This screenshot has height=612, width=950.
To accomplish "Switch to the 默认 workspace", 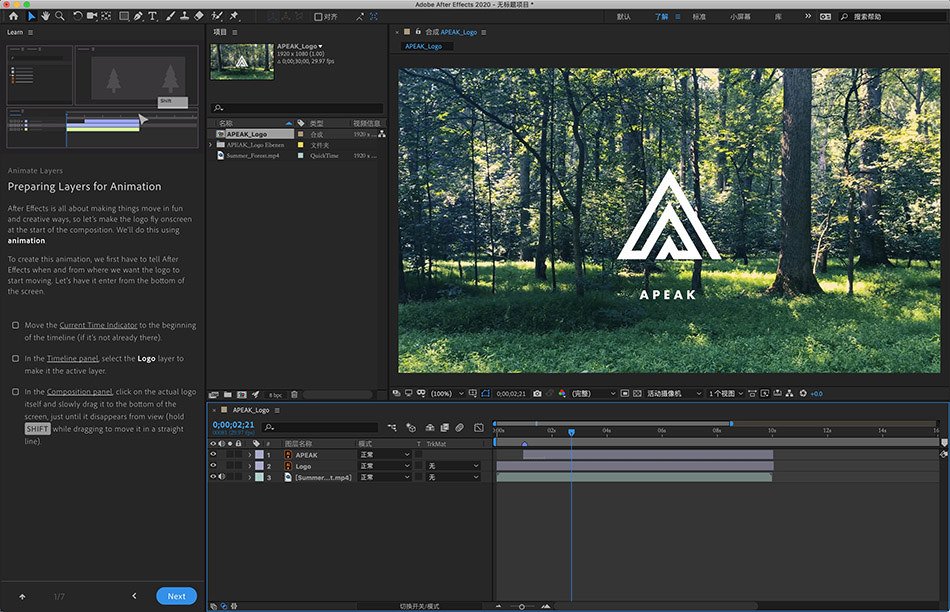I will [623, 17].
